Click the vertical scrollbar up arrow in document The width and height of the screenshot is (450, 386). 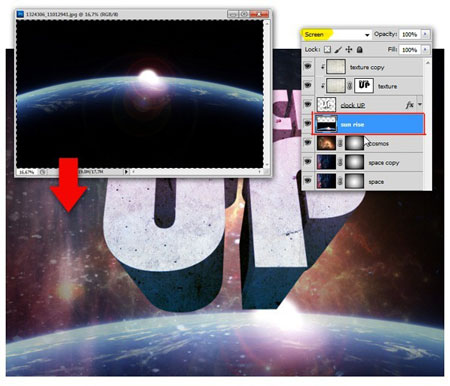pos(267,23)
